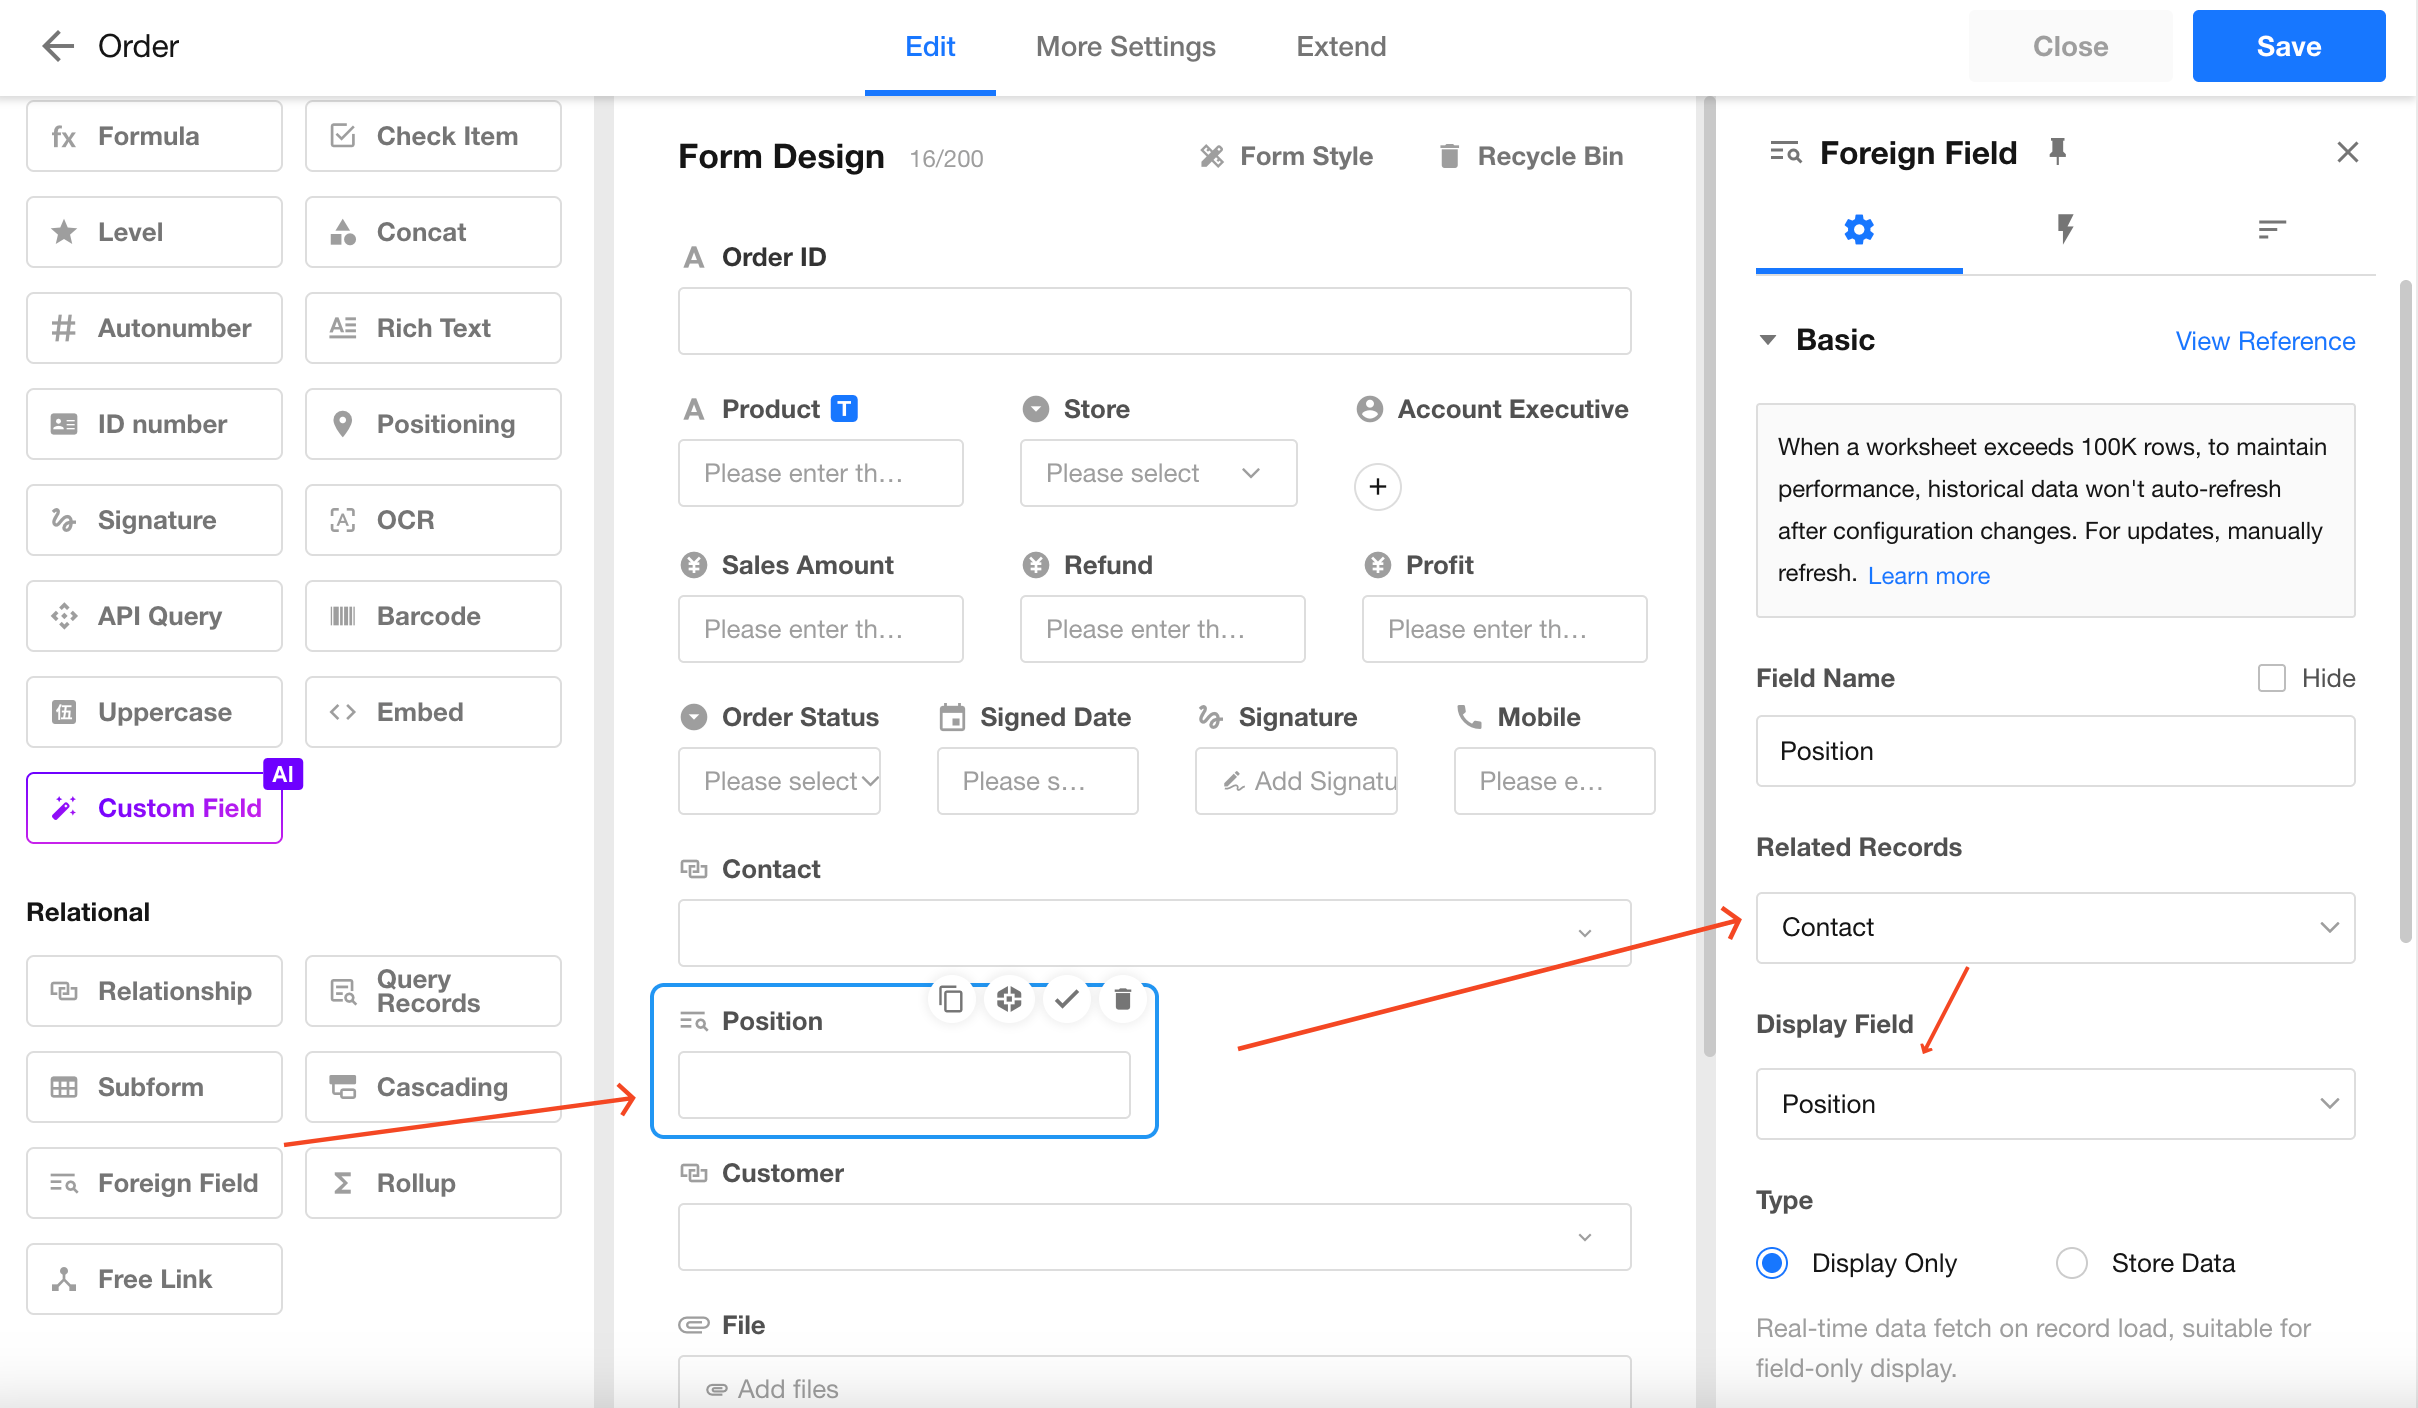The image size is (2418, 1408).
Task: Add an Account Executive with the plus button
Action: [1378, 487]
